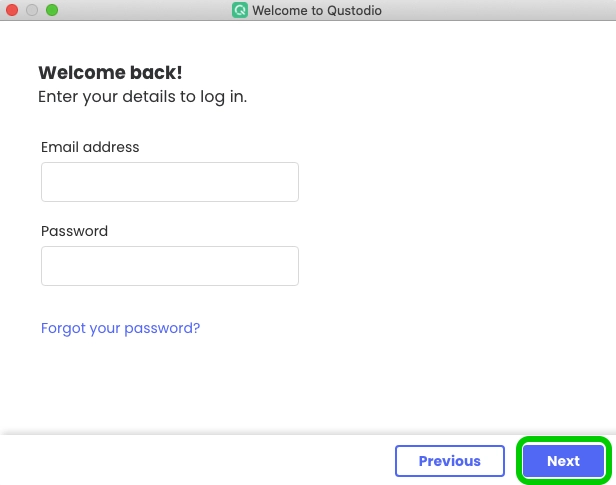Image resolution: width=616 pixels, height=485 pixels.
Task: Submit login using the blue Next button
Action: tap(563, 461)
